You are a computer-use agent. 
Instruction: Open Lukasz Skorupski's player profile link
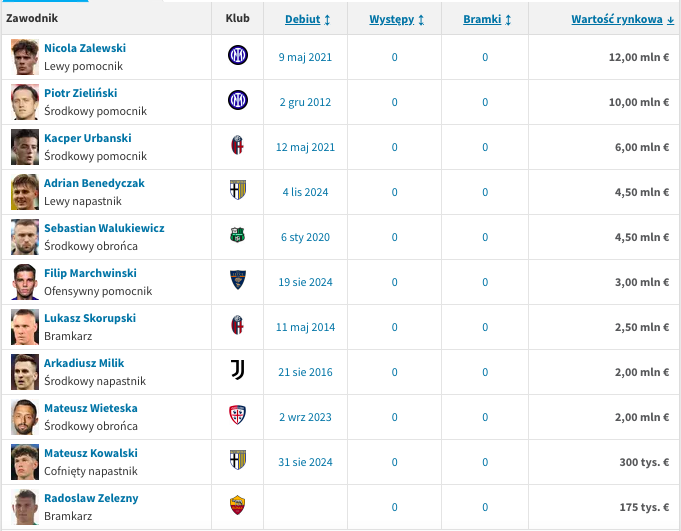point(90,318)
